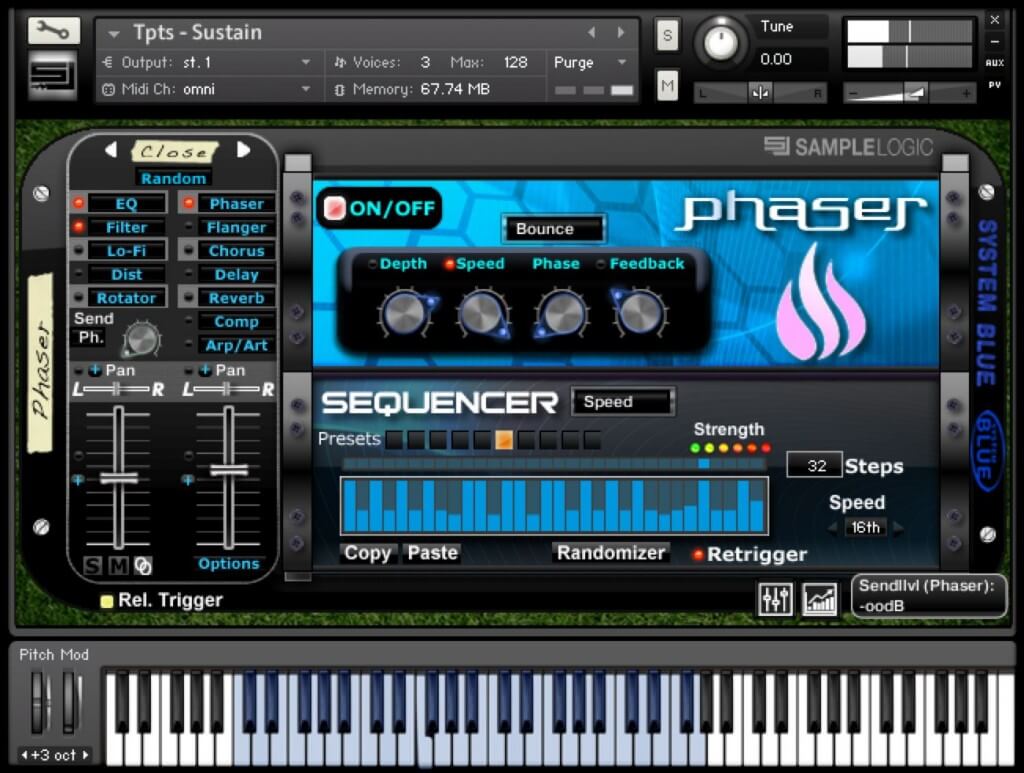Adjust the left channel volume fader

[118, 479]
